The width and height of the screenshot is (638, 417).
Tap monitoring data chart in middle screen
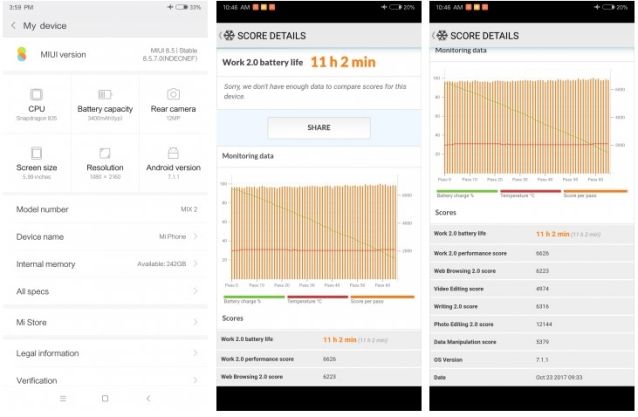coord(317,232)
